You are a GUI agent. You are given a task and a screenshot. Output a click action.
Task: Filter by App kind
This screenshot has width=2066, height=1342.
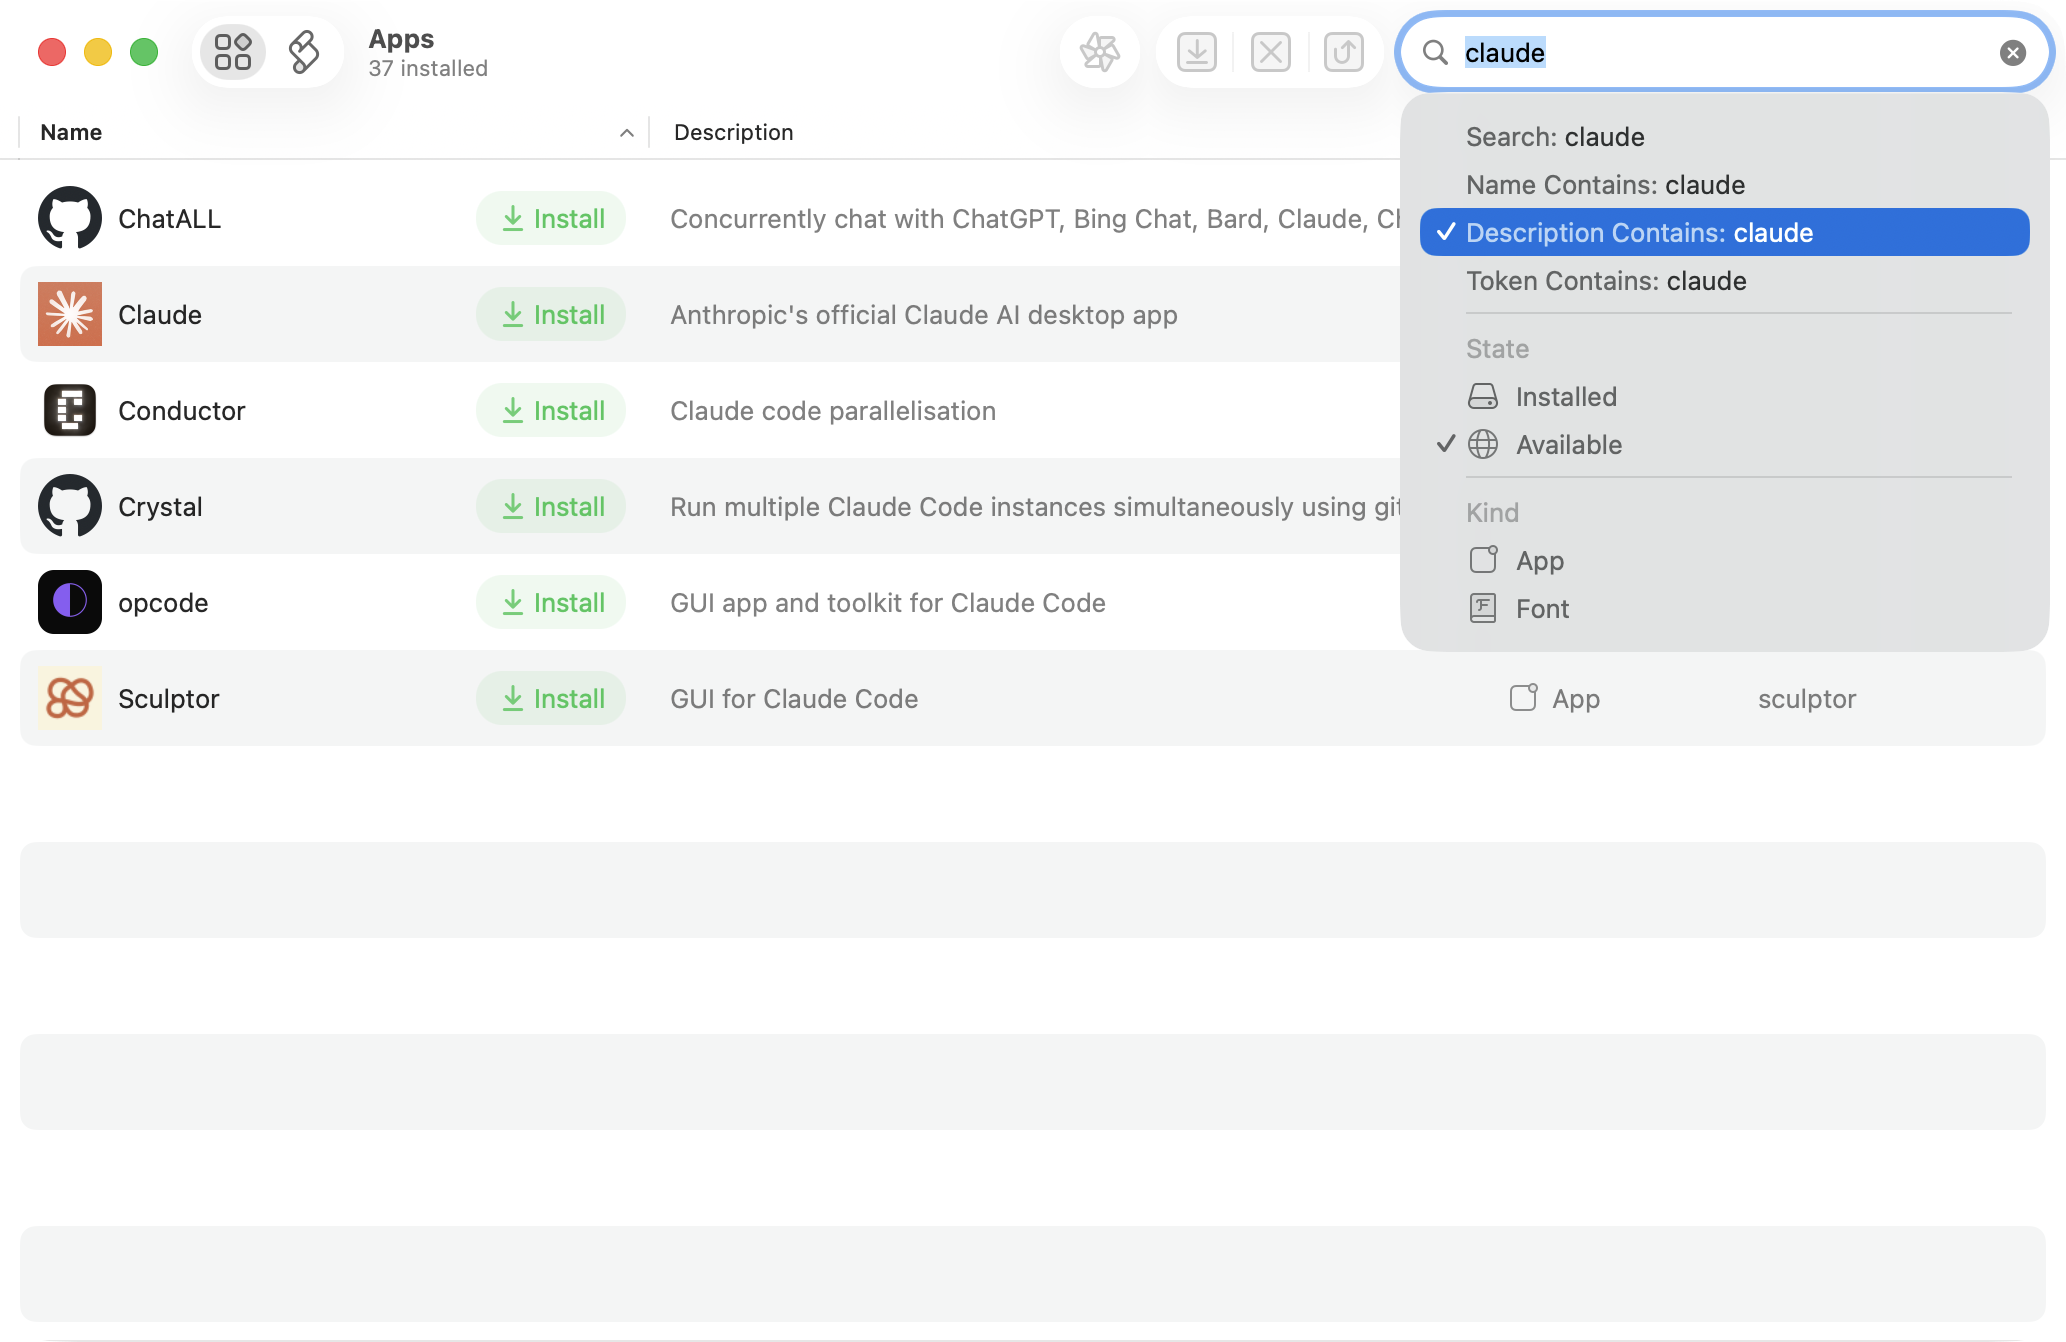click(1539, 561)
